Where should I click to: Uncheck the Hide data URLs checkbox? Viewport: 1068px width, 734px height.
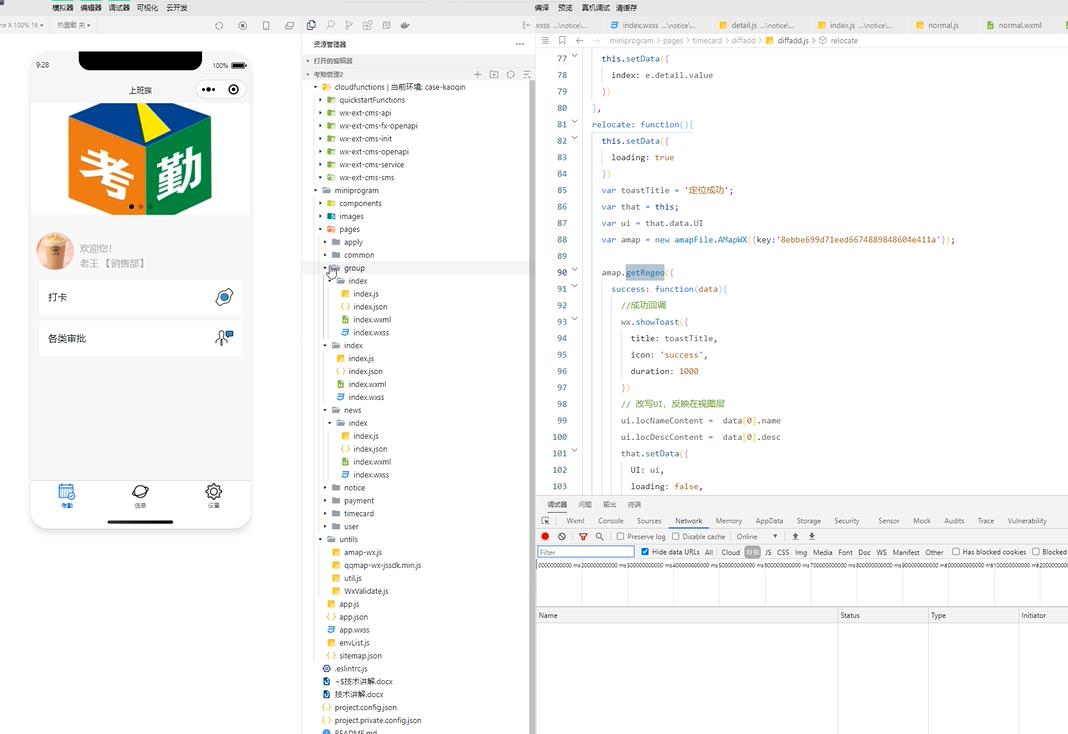pos(645,552)
